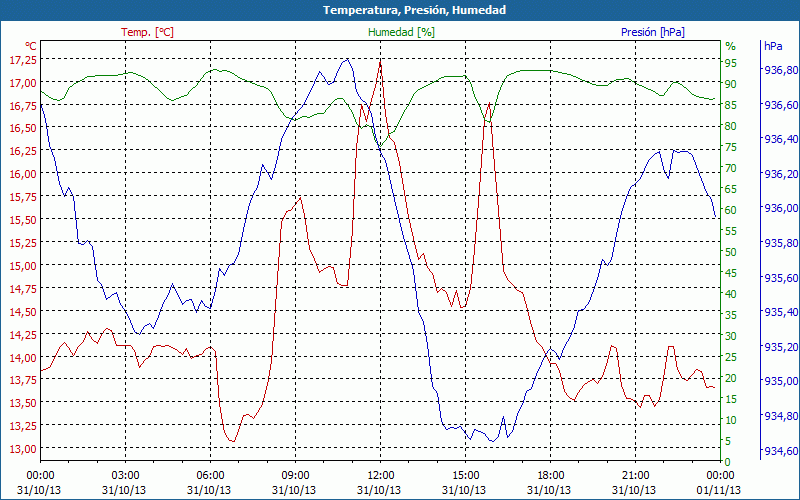Click pressure axis value "935,60"
The width and height of the screenshot is (800, 500).
(781, 278)
